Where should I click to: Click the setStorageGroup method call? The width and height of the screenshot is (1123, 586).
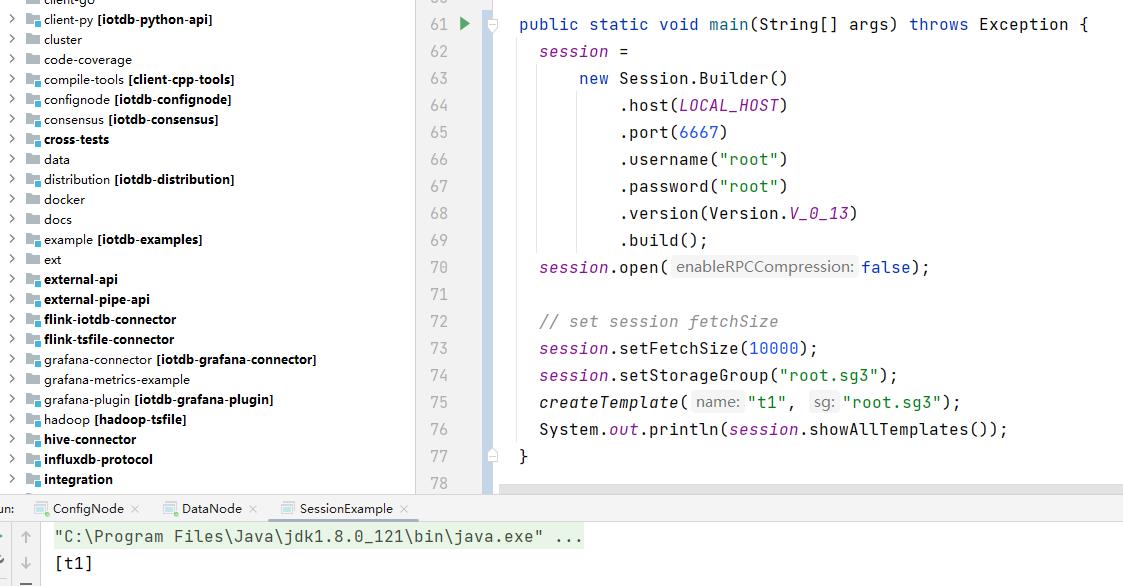[693, 375]
